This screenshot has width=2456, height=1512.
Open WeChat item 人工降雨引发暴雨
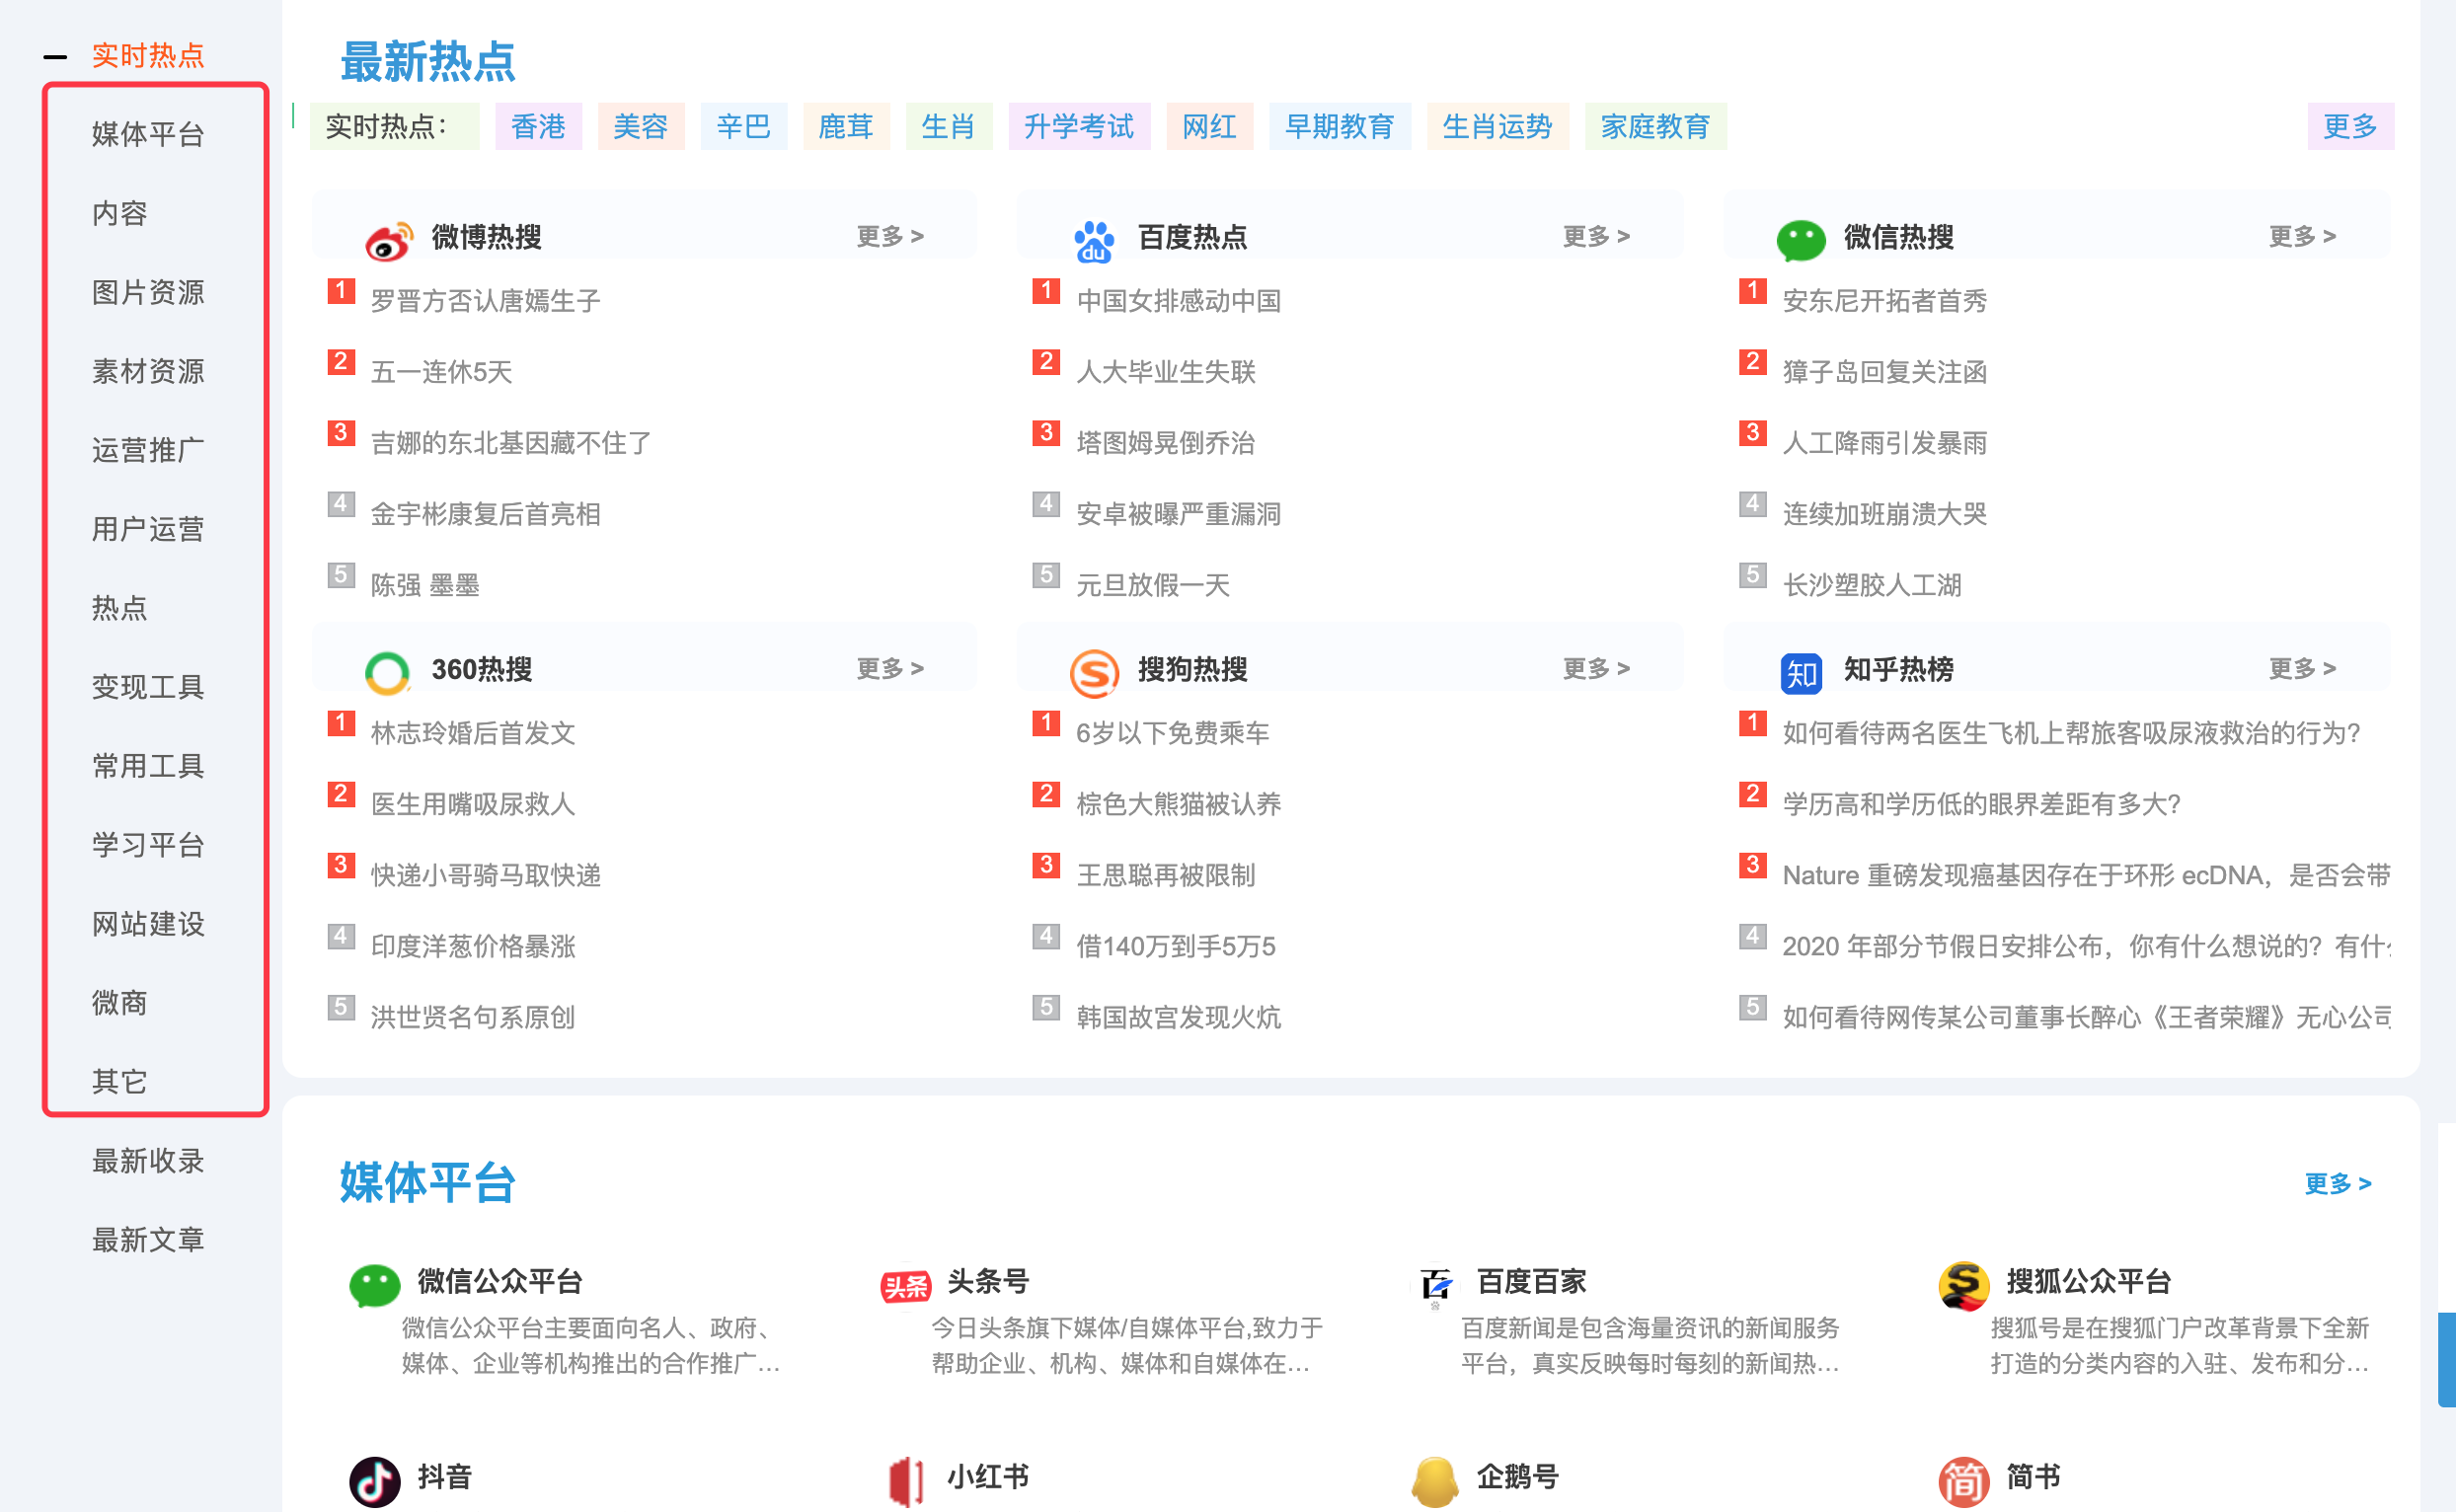pyautogui.click(x=1884, y=443)
